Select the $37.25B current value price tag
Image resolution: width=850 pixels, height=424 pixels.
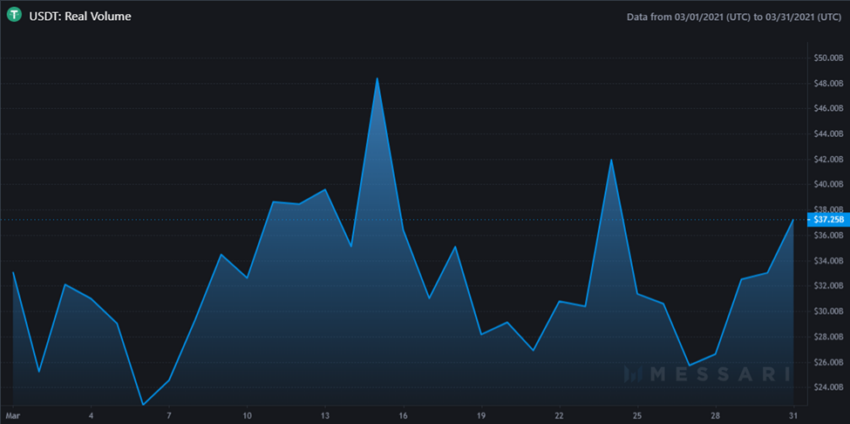[x=828, y=220]
